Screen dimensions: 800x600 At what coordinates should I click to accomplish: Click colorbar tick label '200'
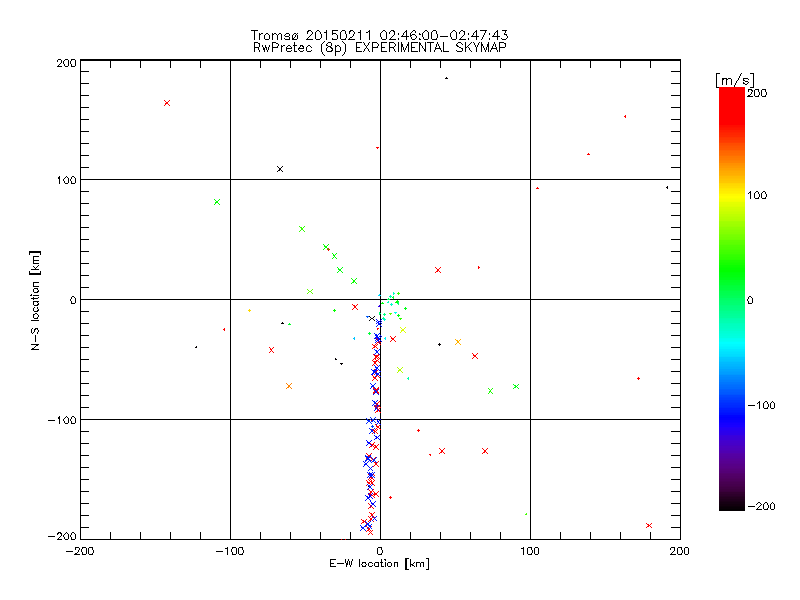757,93
